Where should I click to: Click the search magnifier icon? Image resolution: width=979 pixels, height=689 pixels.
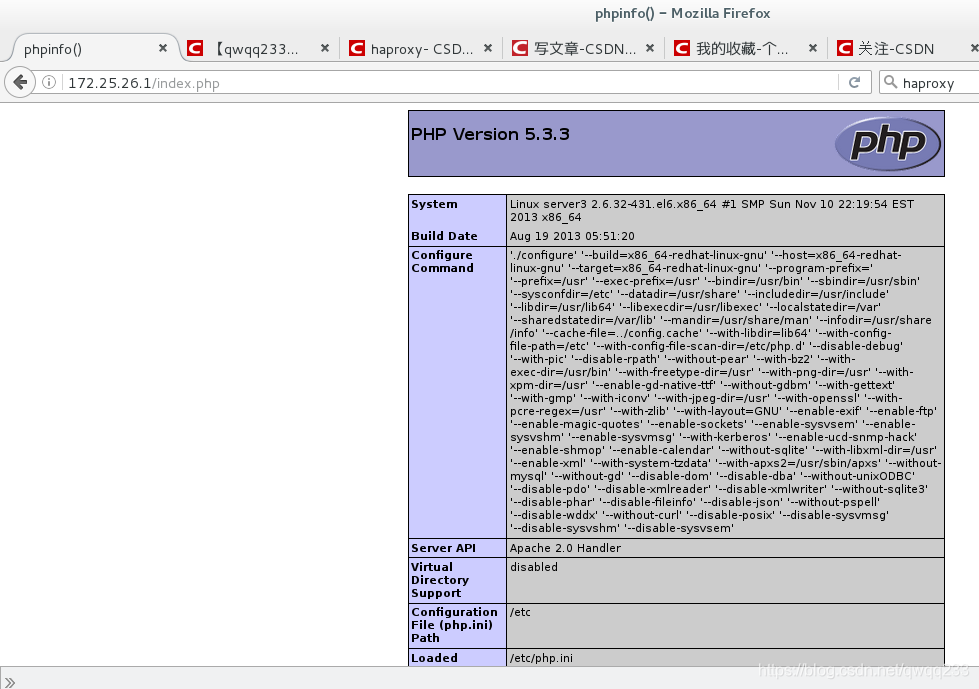(891, 82)
